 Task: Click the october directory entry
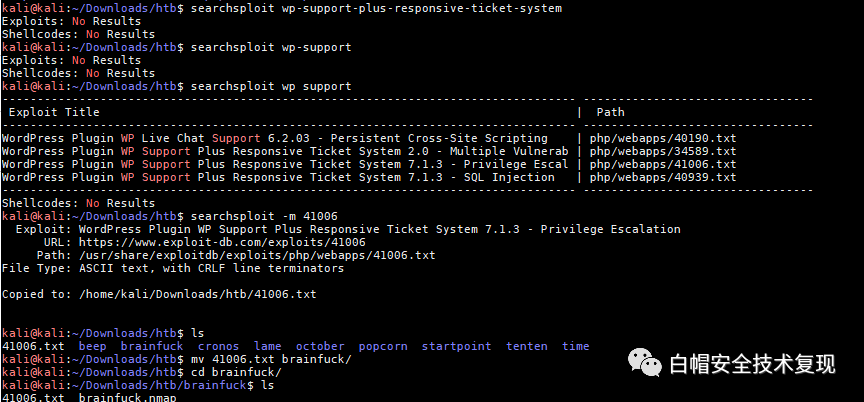(x=320, y=346)
